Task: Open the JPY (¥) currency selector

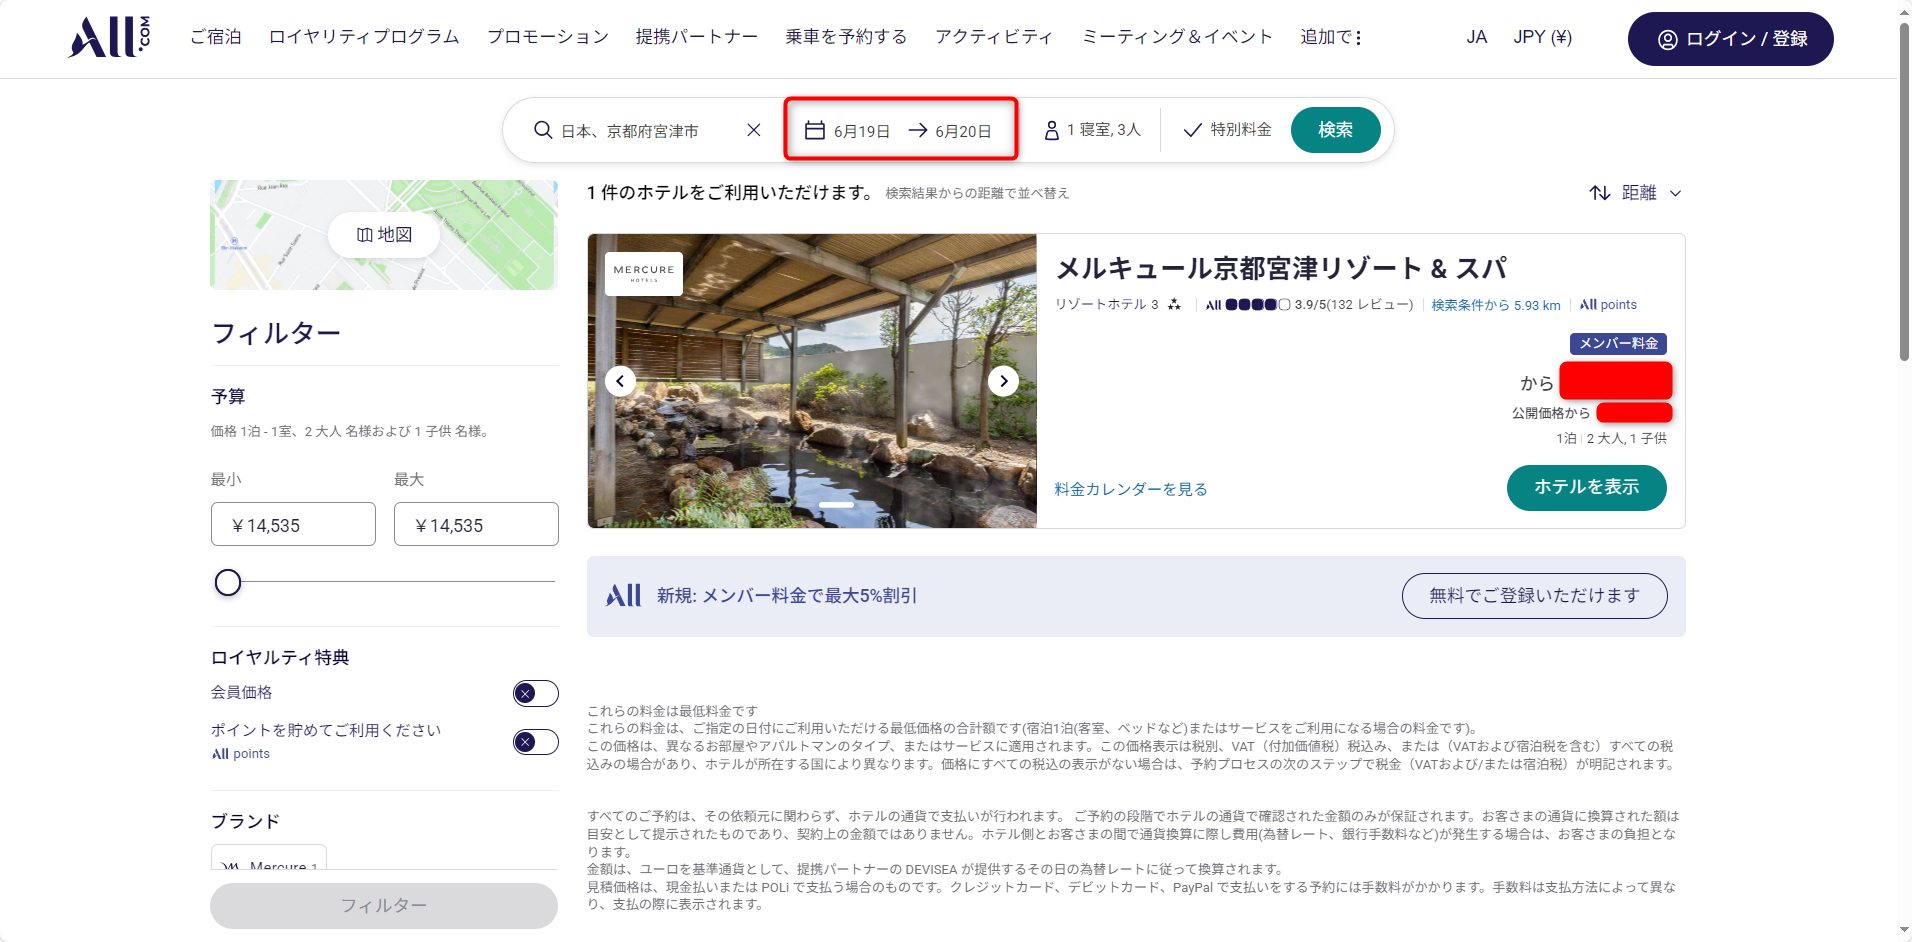Action: [1542, 38]
